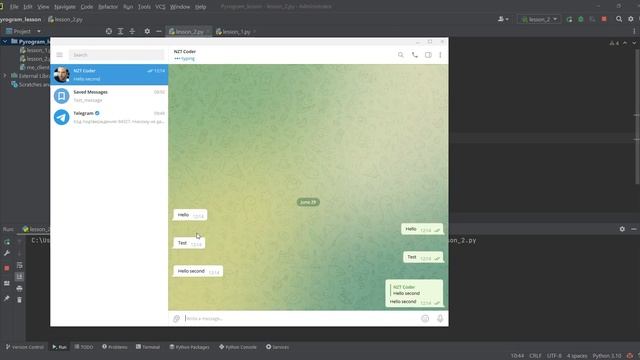Toggle the chat info side panel
The height and width of the screenshot is (360, 640).
[x=428, y=55]
